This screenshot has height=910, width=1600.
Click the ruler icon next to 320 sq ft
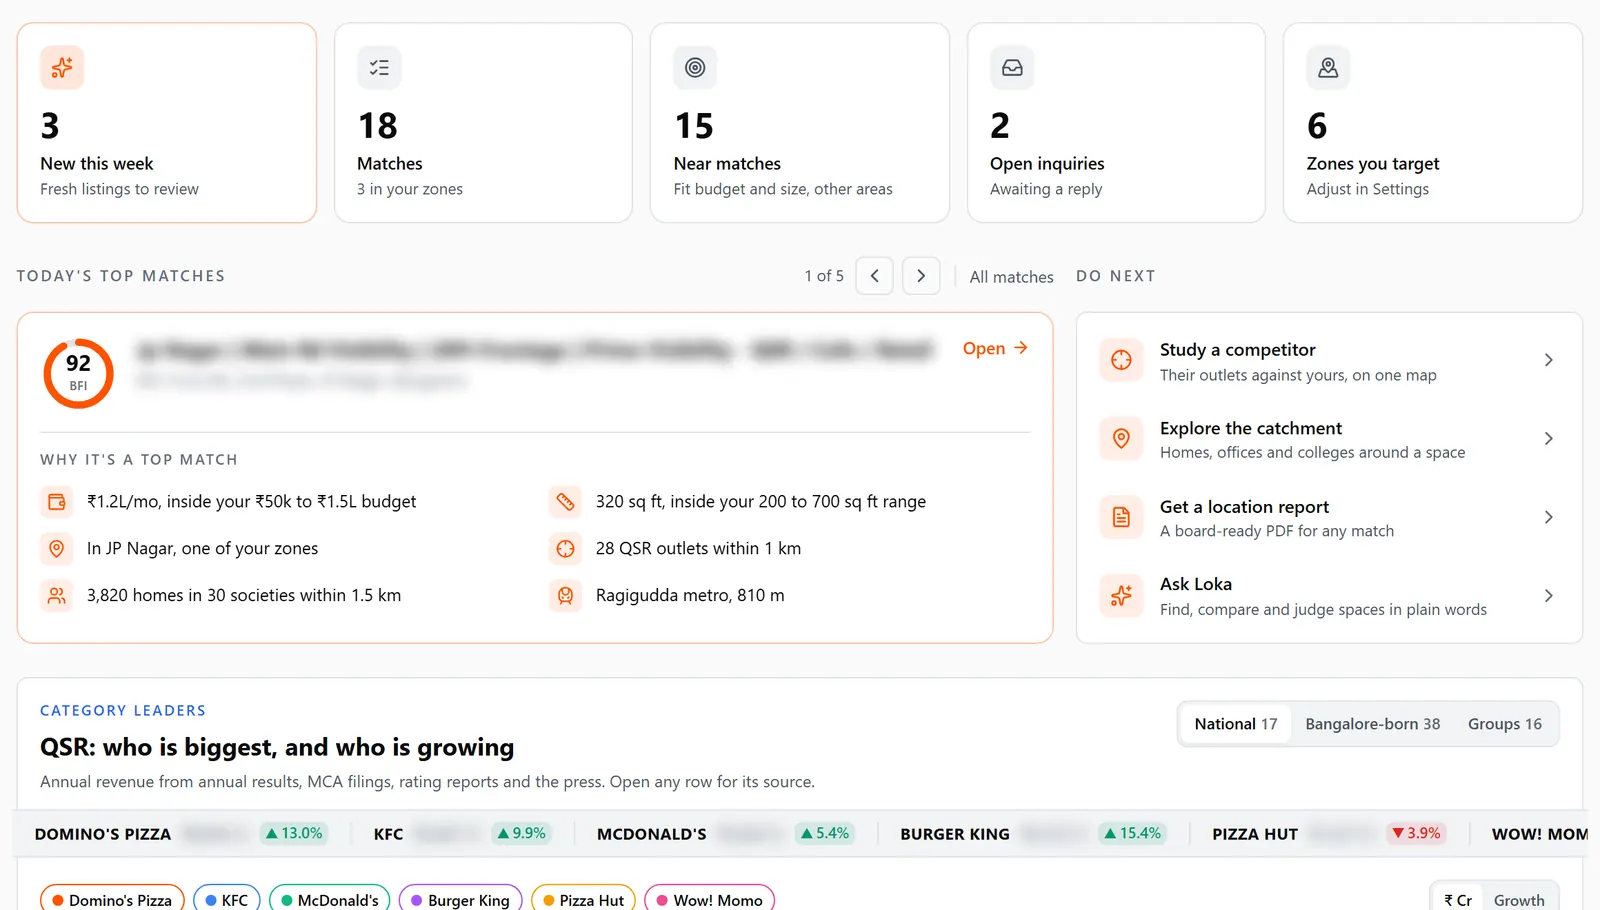coord(565,502)
